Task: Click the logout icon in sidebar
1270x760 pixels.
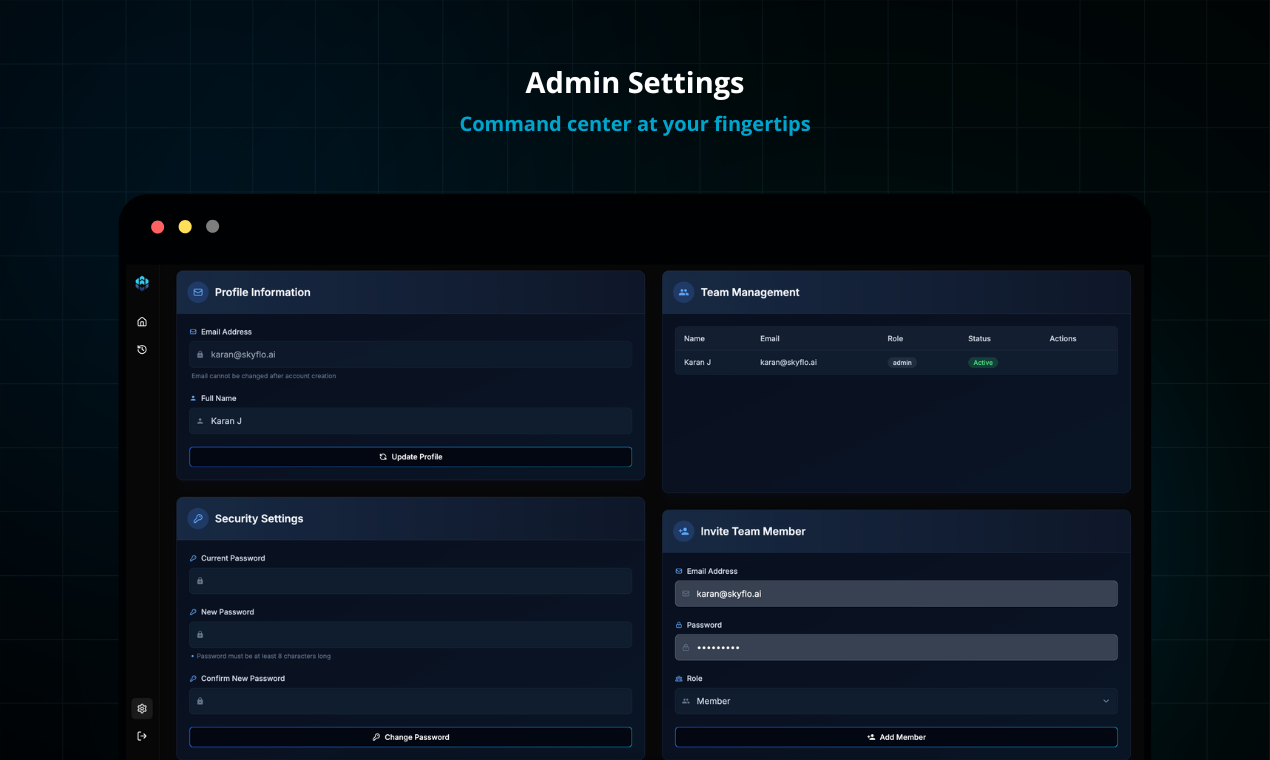Action: click(142, 736)
